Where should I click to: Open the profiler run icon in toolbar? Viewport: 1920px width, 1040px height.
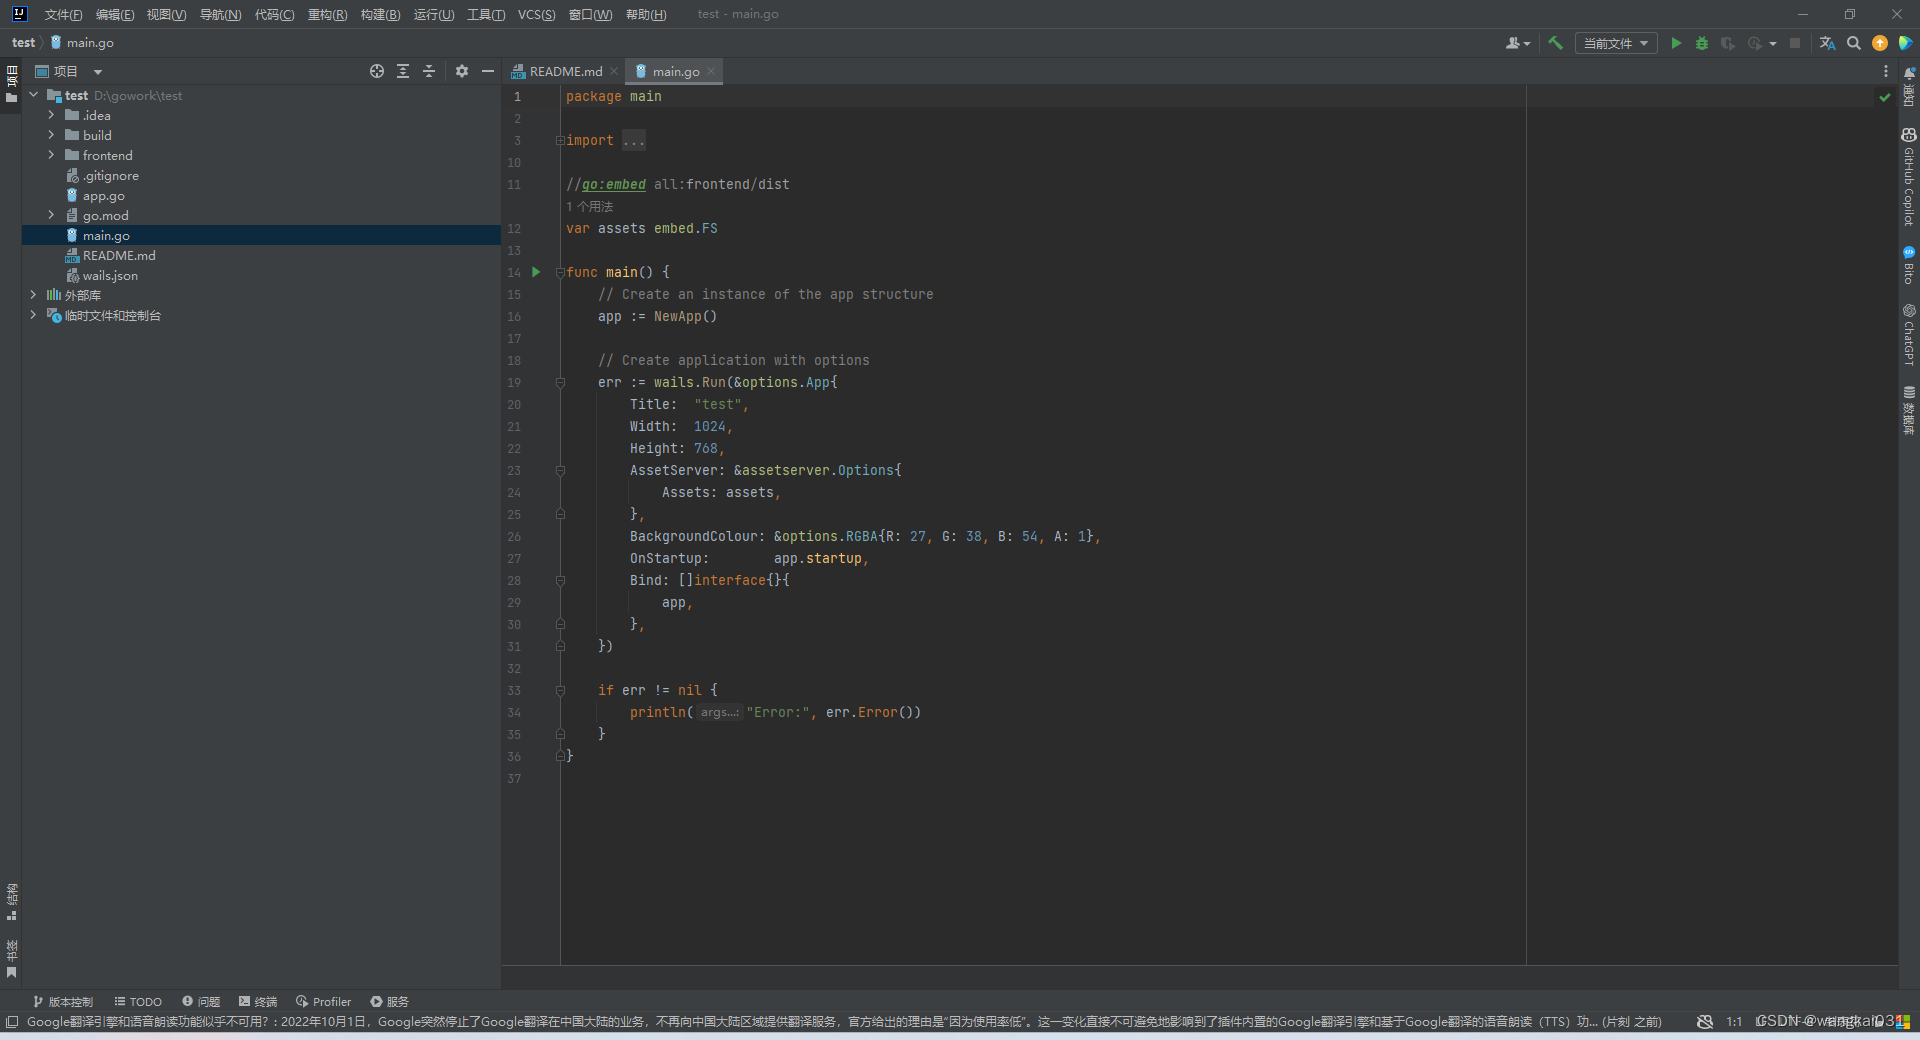pyautogui.click(x=1755, y=43)
